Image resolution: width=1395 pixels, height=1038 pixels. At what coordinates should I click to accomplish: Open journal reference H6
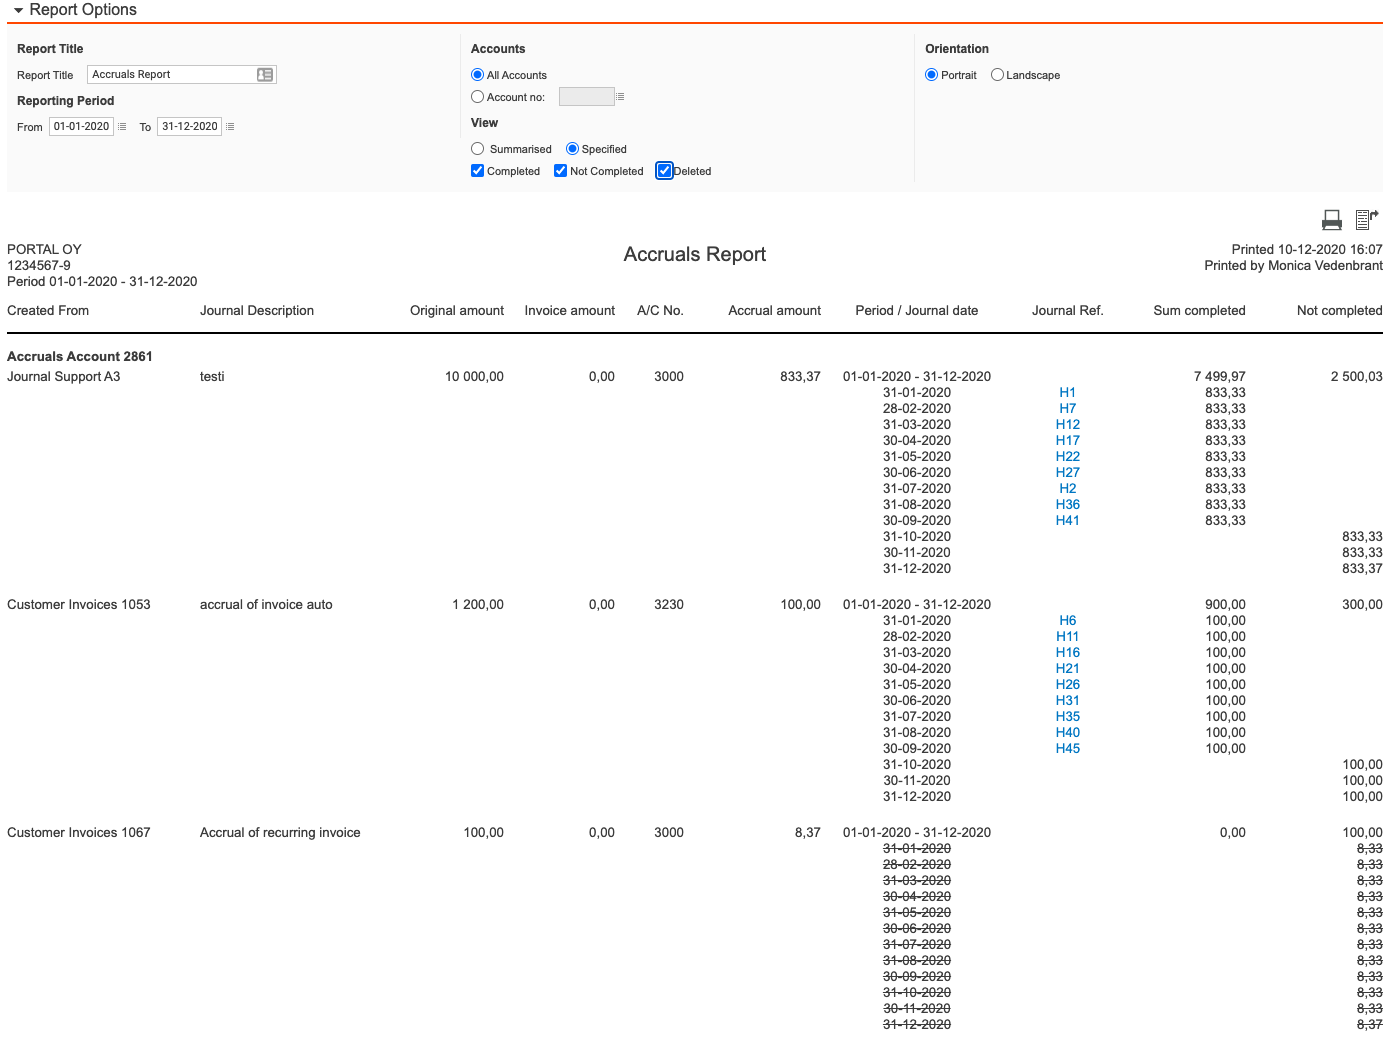(x=1067, y=621)
